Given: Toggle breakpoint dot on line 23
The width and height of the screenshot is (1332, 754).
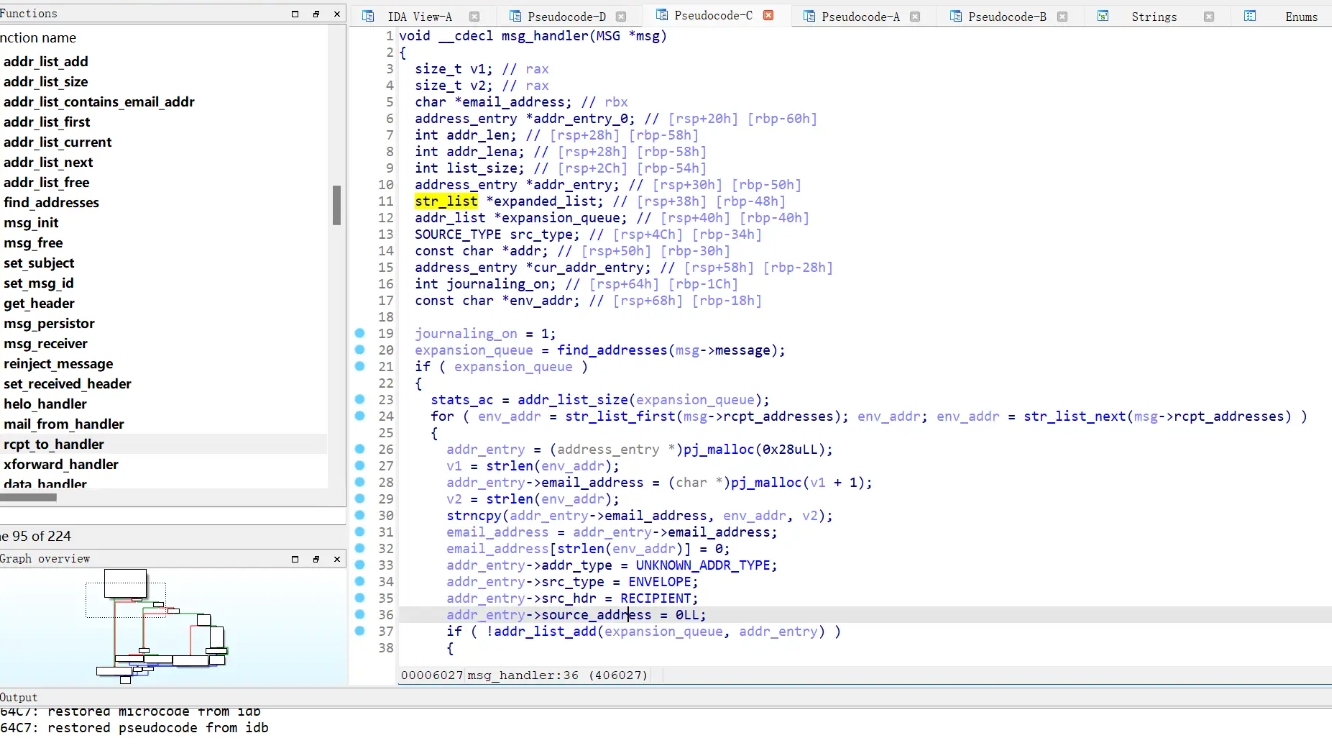Looking at the screenshot, I should tap(360, 399).
